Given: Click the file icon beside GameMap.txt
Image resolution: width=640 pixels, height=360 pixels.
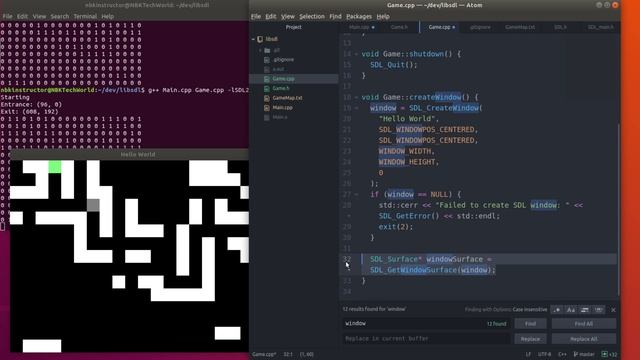Looking at the screenshot, I should click(x=267, y=98).
